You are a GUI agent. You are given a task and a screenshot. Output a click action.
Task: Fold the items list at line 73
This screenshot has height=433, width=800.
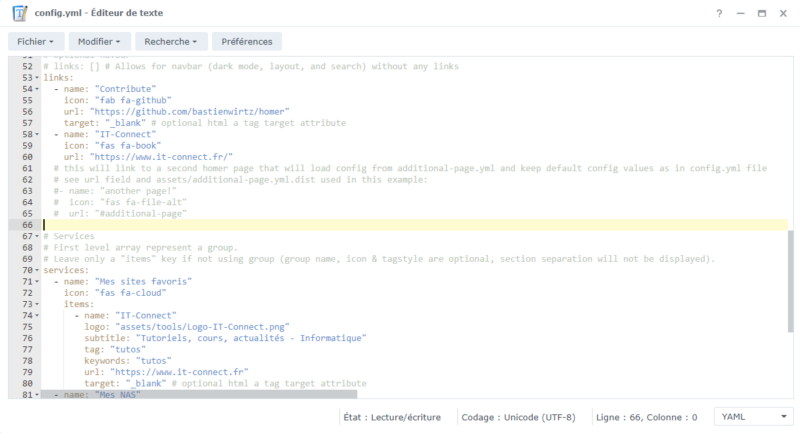pos(37,304)
